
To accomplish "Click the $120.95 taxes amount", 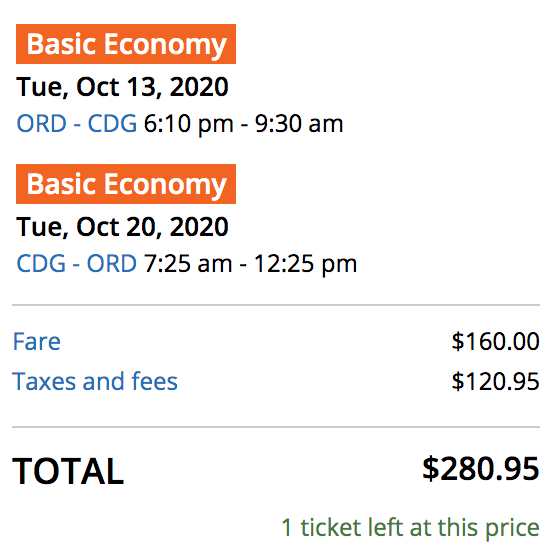I will [496, 381].
